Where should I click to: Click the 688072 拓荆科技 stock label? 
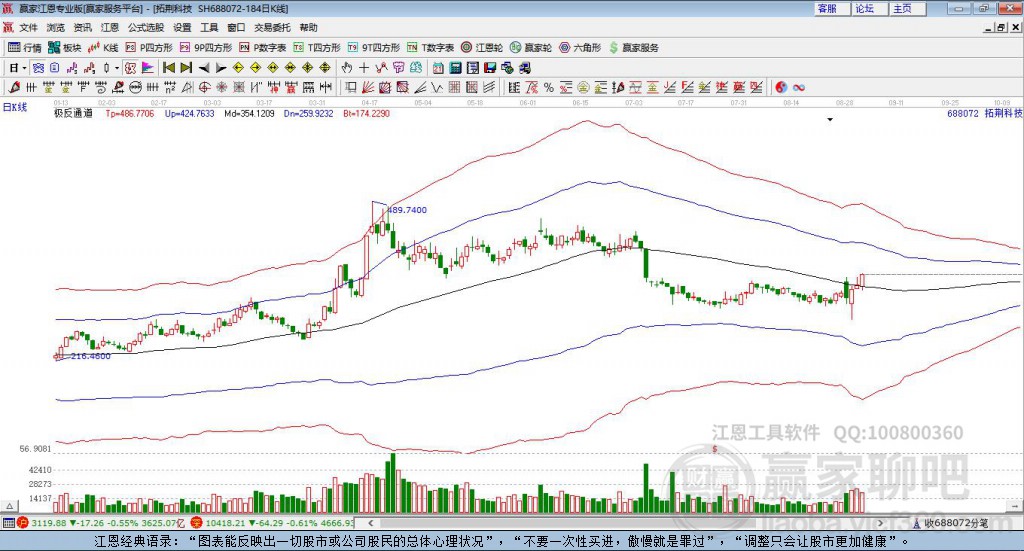[x=985, y=114]
